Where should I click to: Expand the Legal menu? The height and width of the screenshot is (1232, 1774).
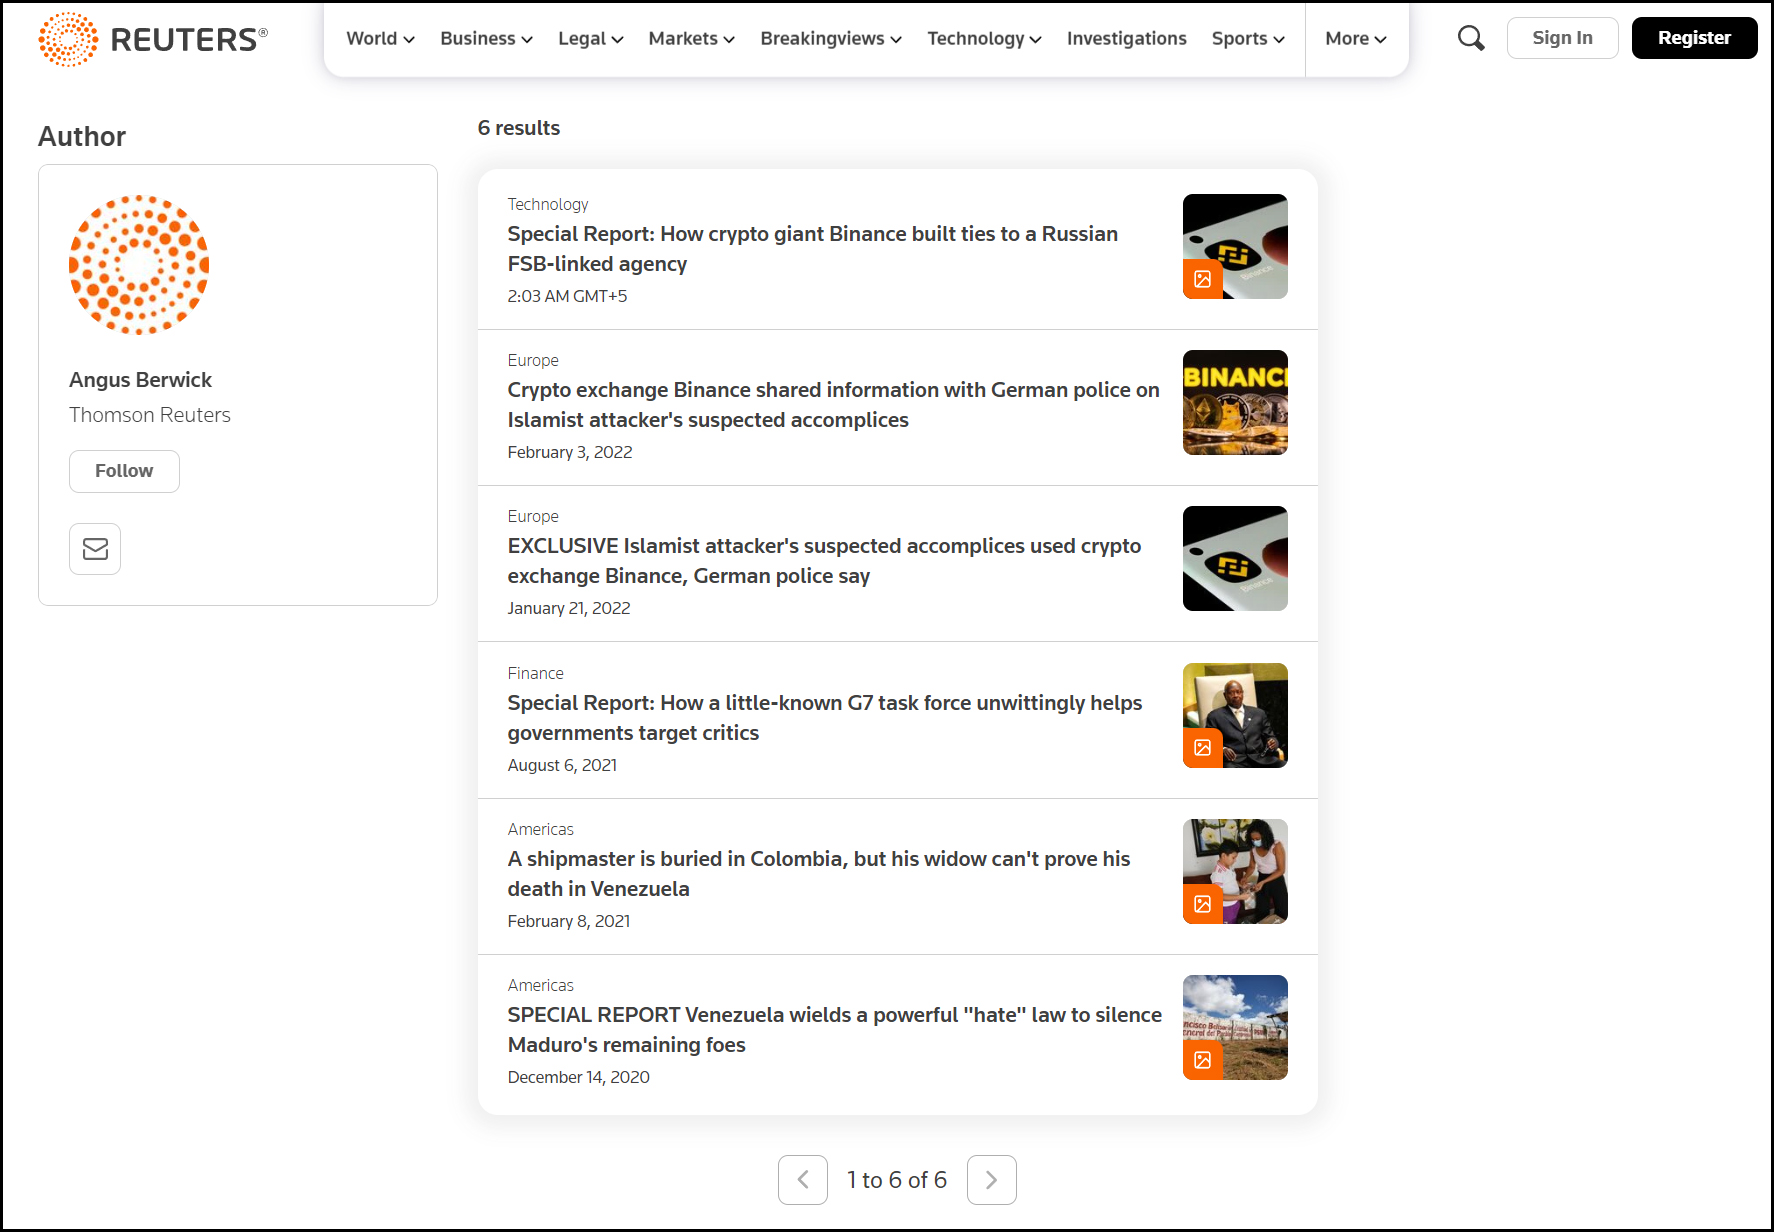pyautogui.click(x=590, y=38)
